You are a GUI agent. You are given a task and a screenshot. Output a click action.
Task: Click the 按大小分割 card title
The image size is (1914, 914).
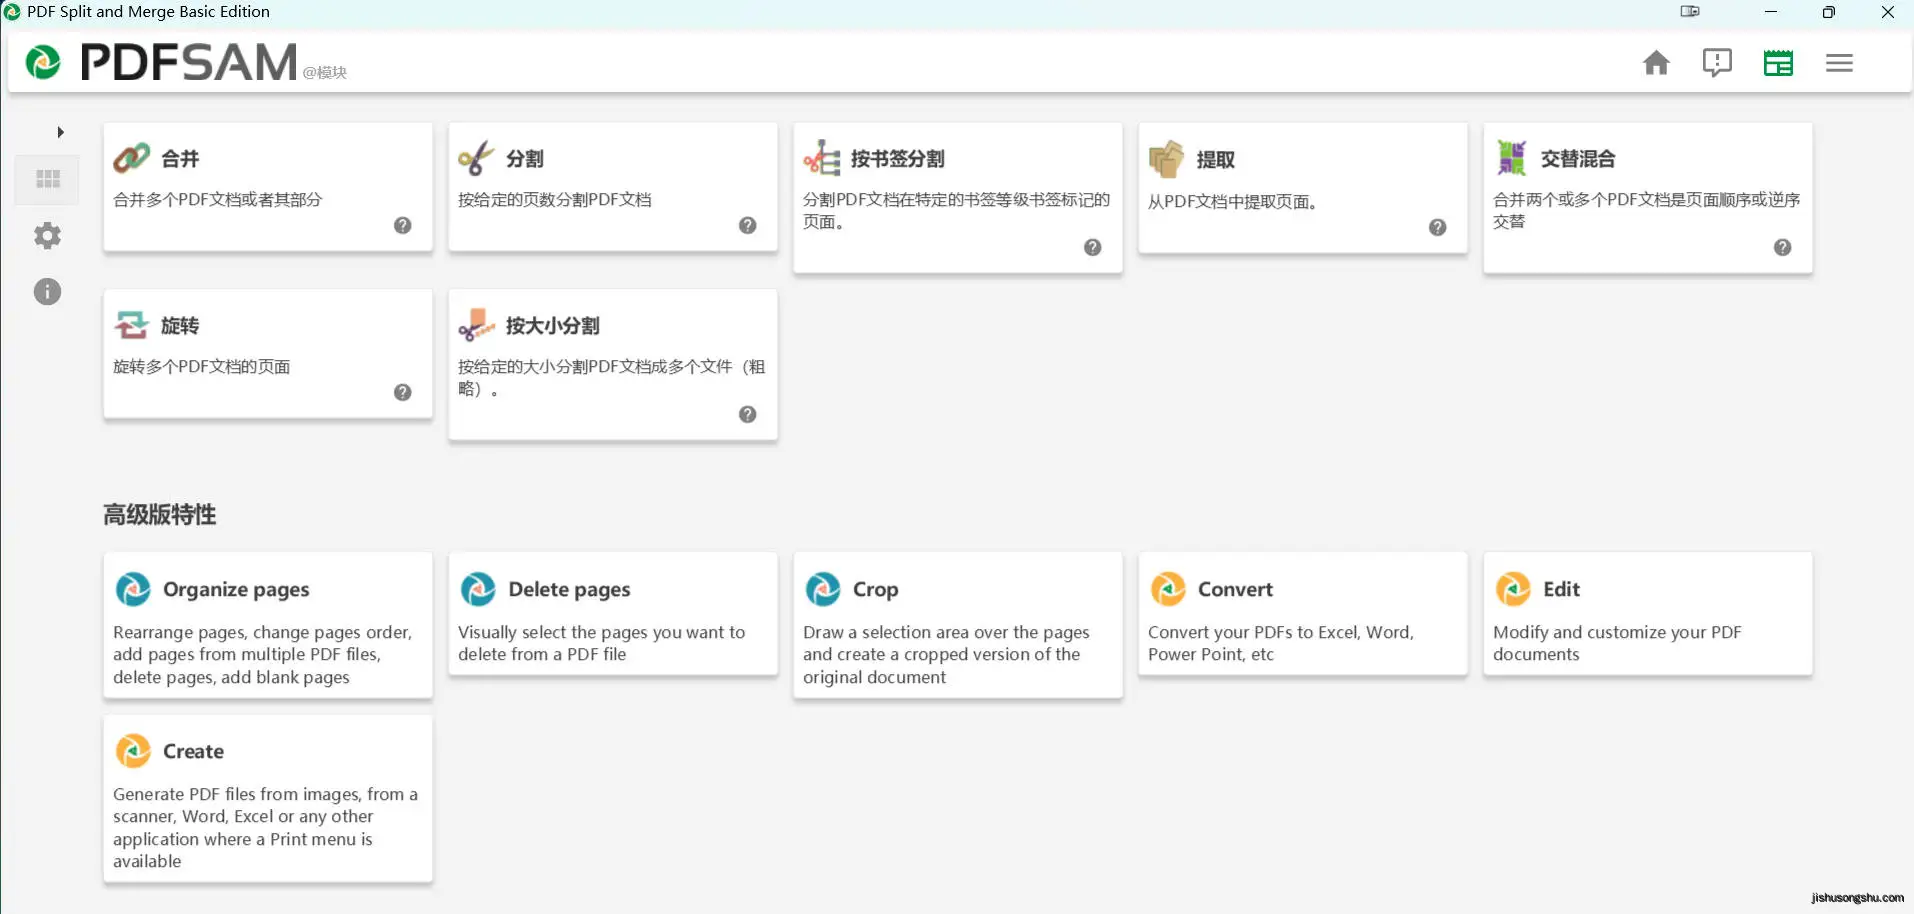[x=553, y=325]
